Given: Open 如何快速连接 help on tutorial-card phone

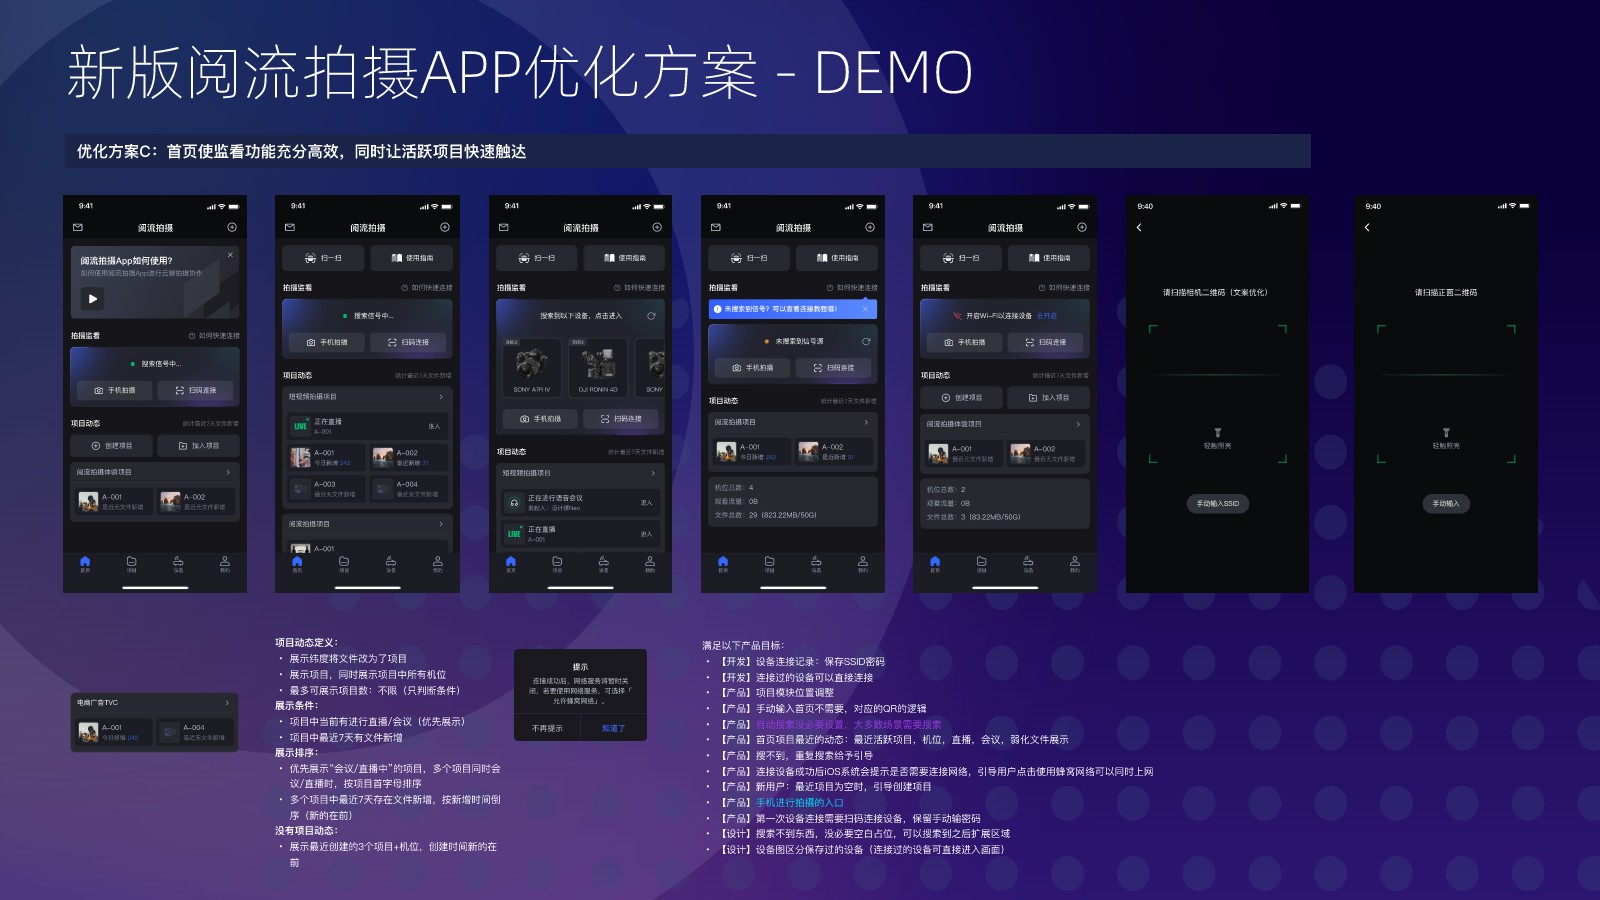Looking at the screenshot, I should [214, 336].
